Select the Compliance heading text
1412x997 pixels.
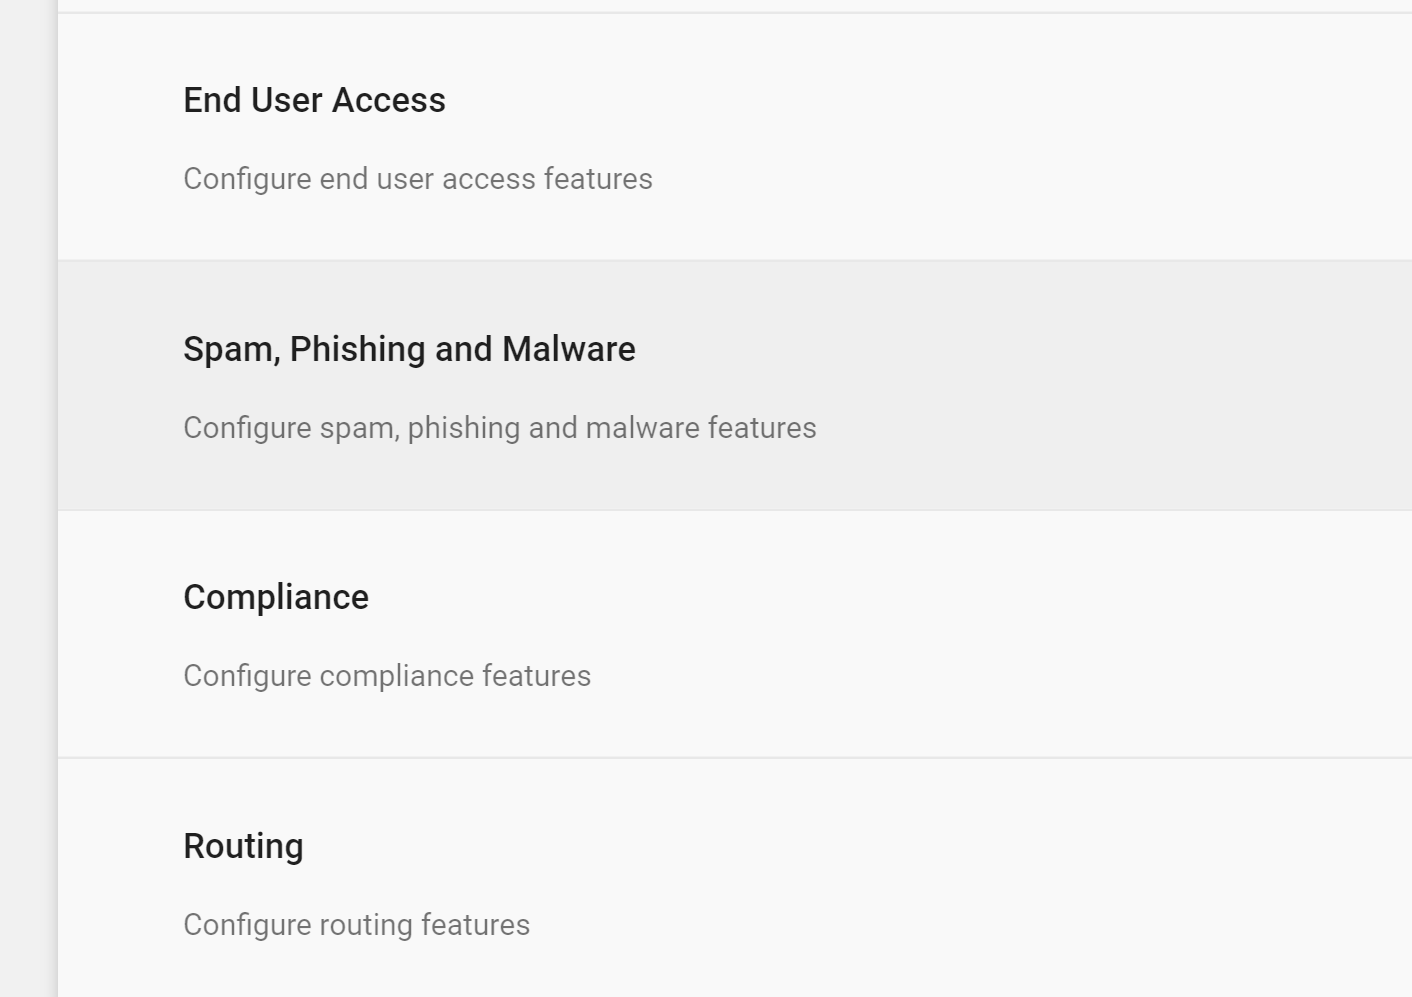pyautogui.click(x=276, y=597)
